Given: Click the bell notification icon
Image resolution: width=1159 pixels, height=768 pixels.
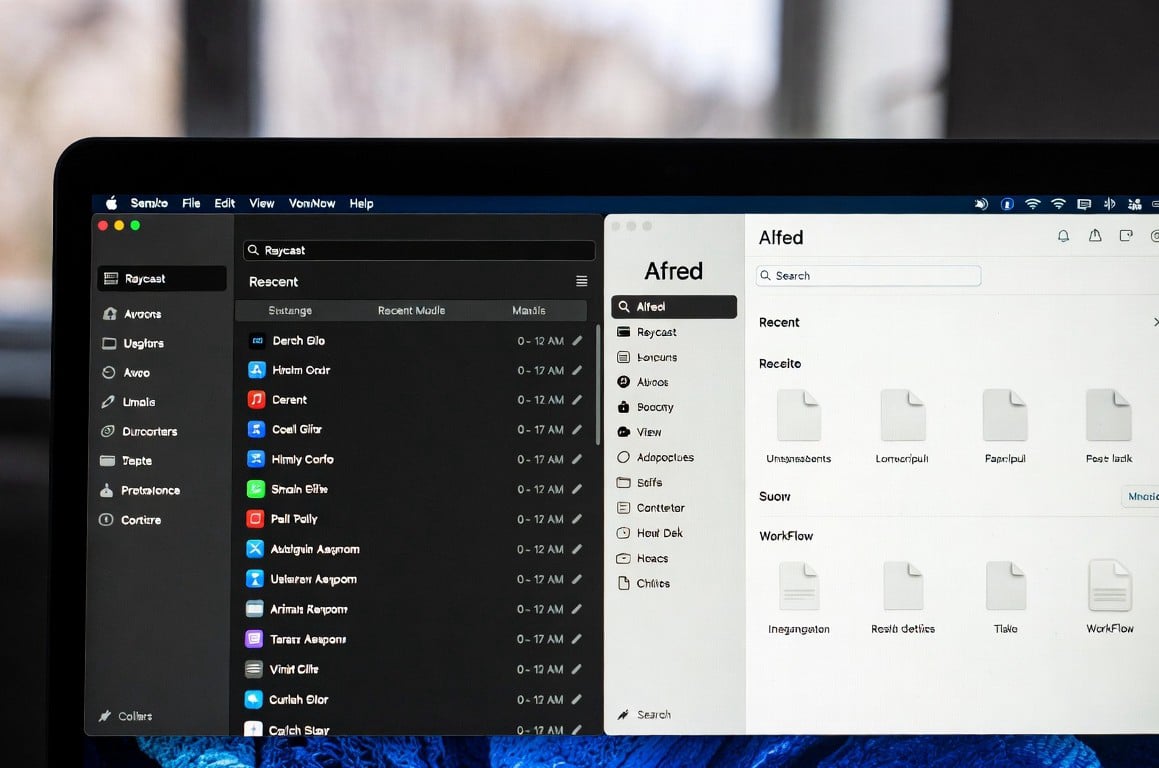Looking at the screenshot, I should coord(1063,236).
